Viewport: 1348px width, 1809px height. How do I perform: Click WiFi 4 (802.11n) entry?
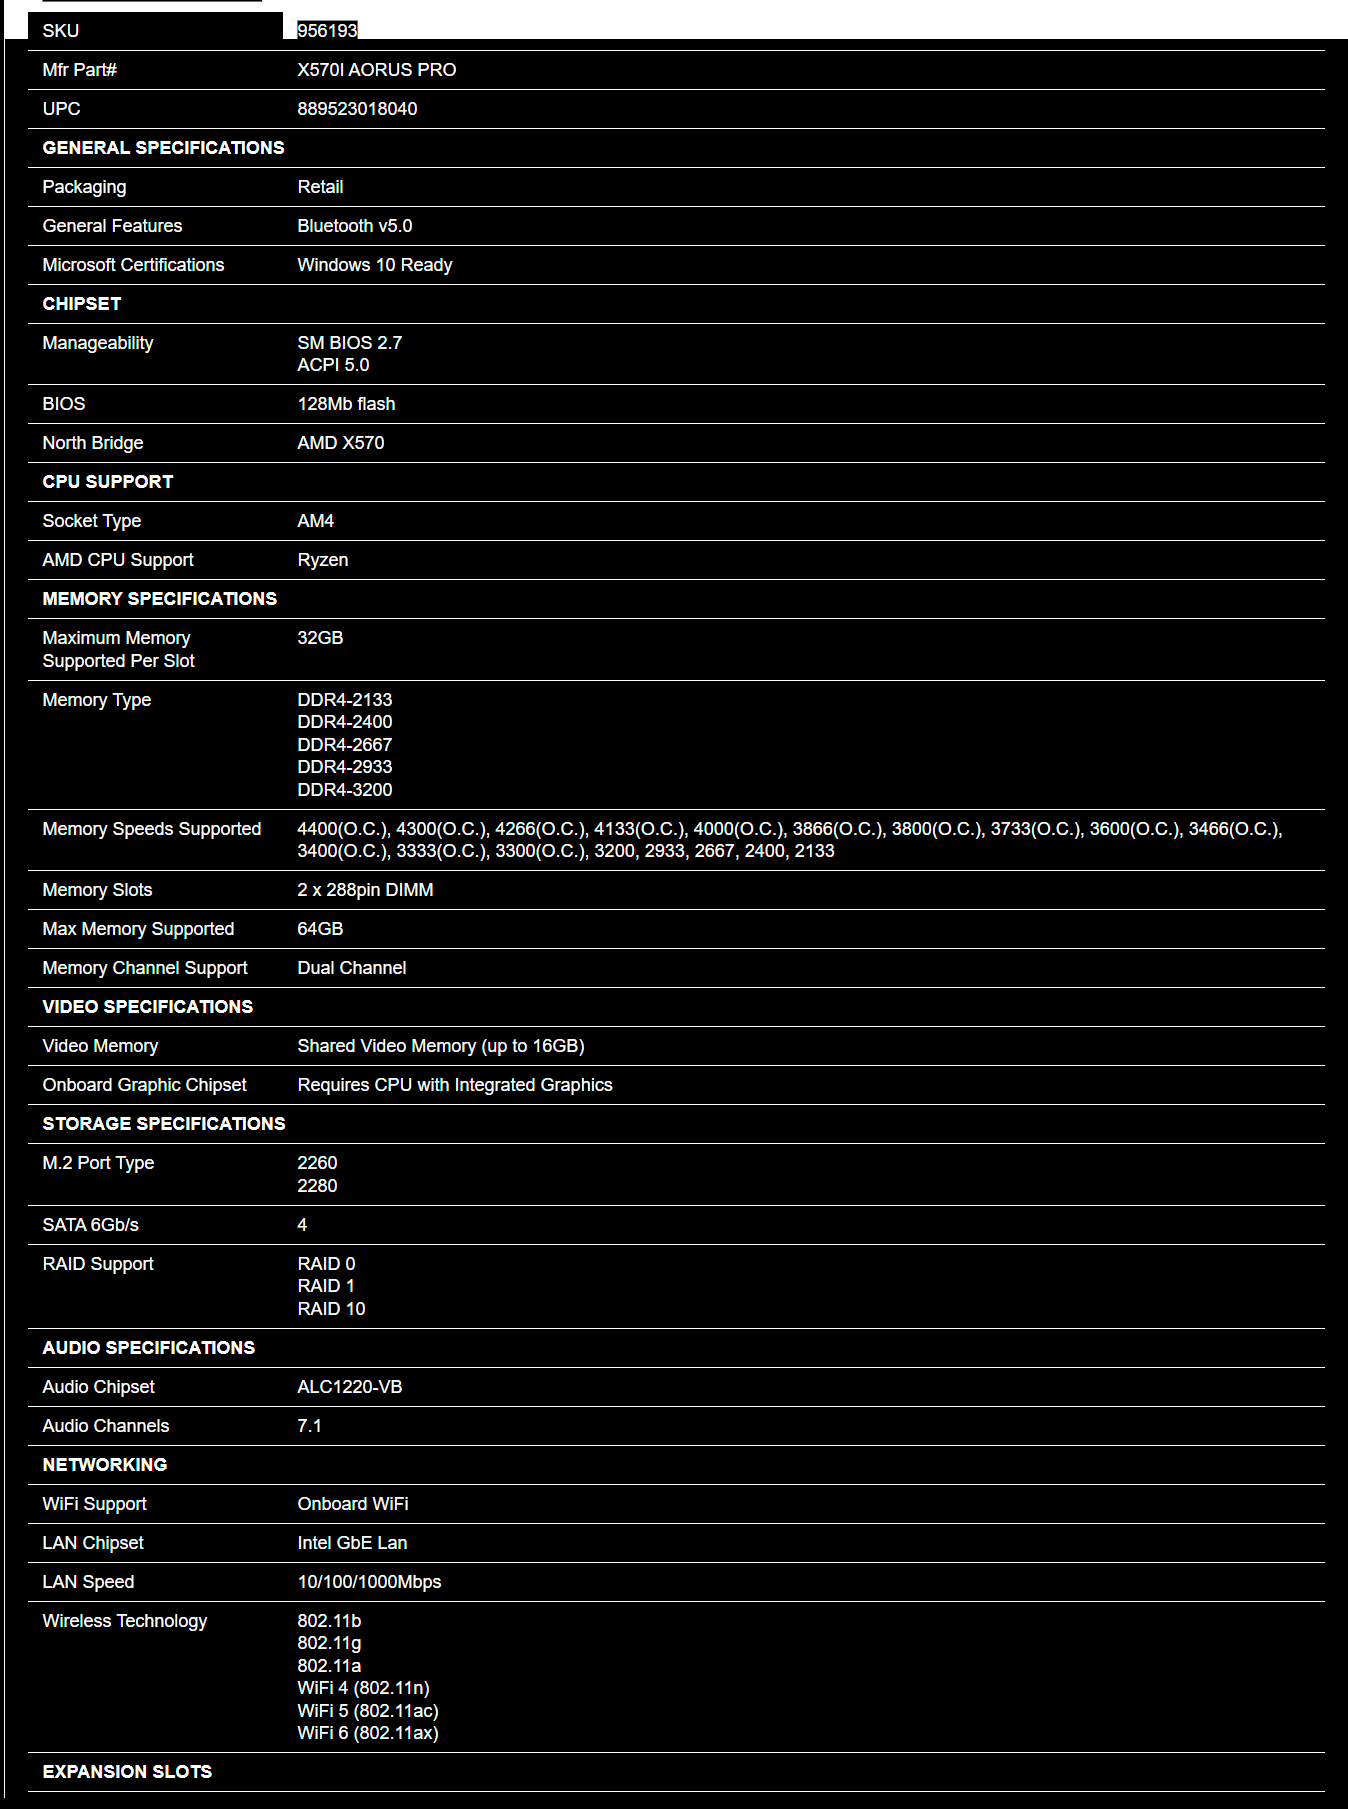(364, 1688)
